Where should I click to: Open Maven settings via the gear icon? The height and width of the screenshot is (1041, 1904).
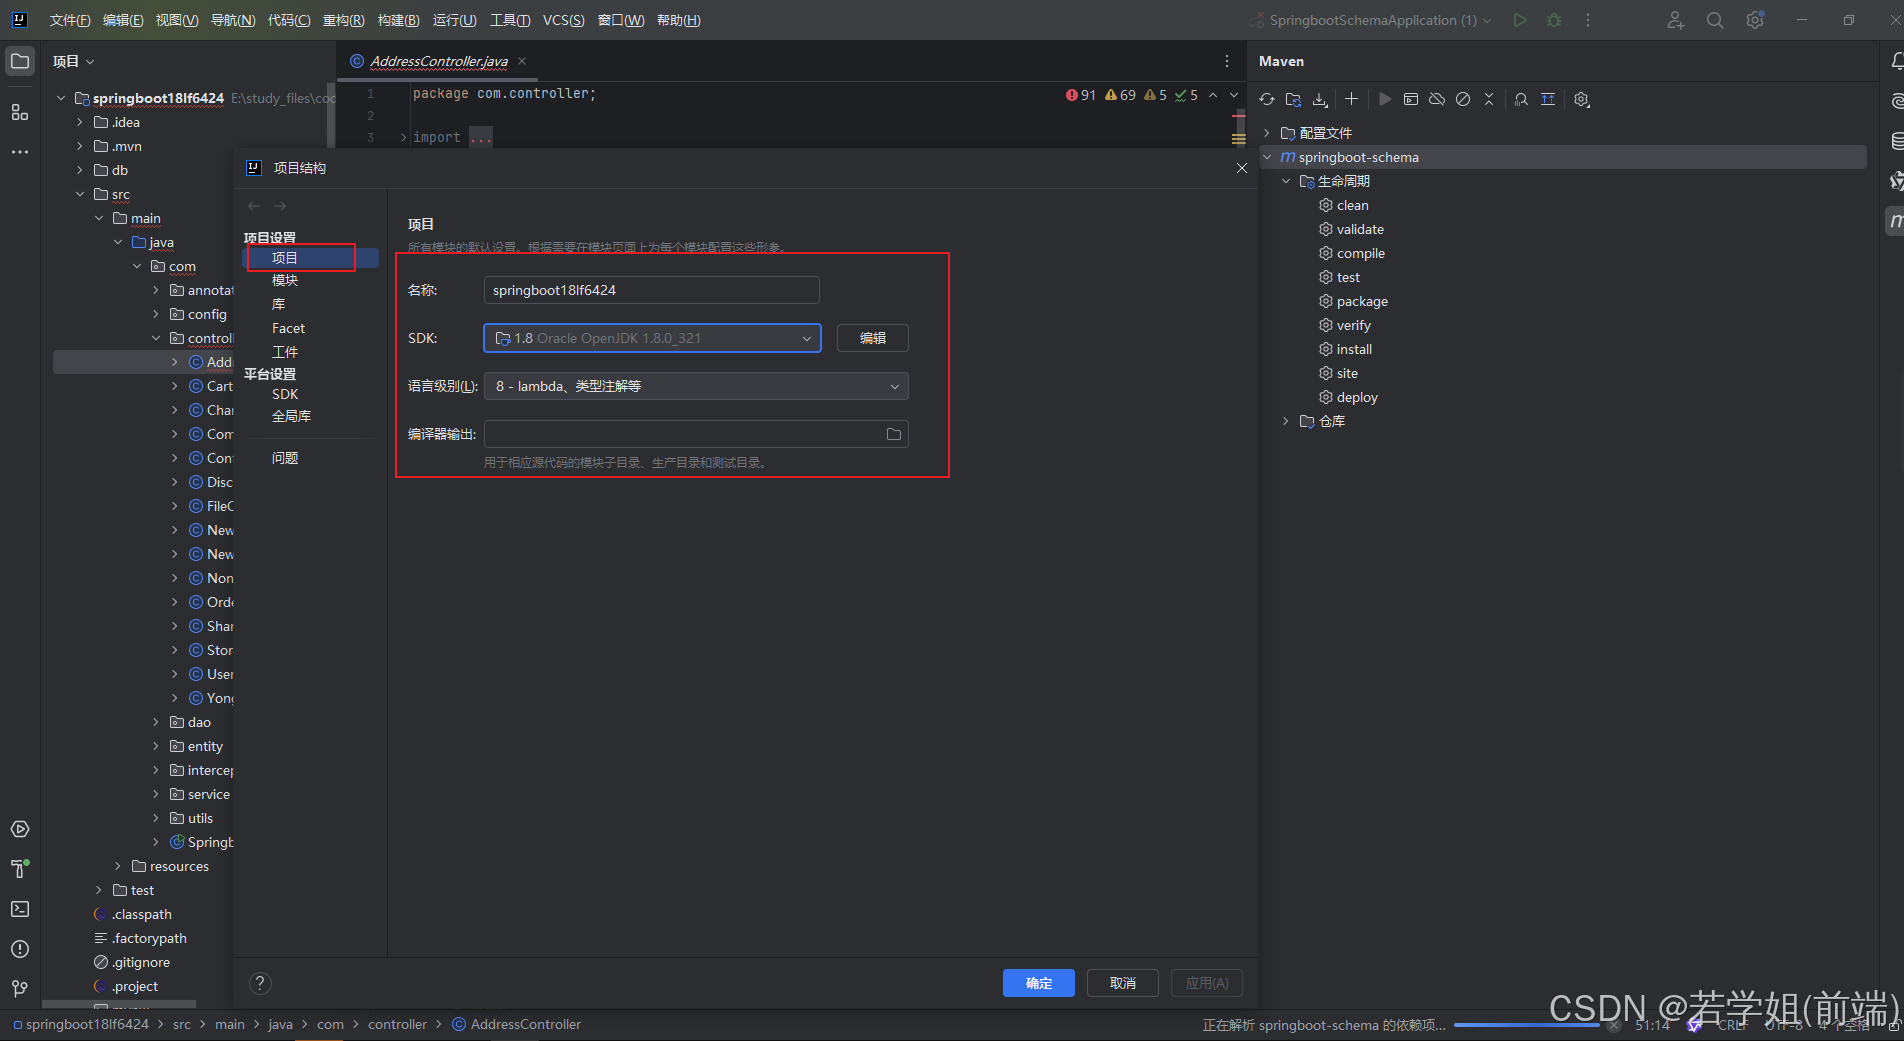(1581, 99)
